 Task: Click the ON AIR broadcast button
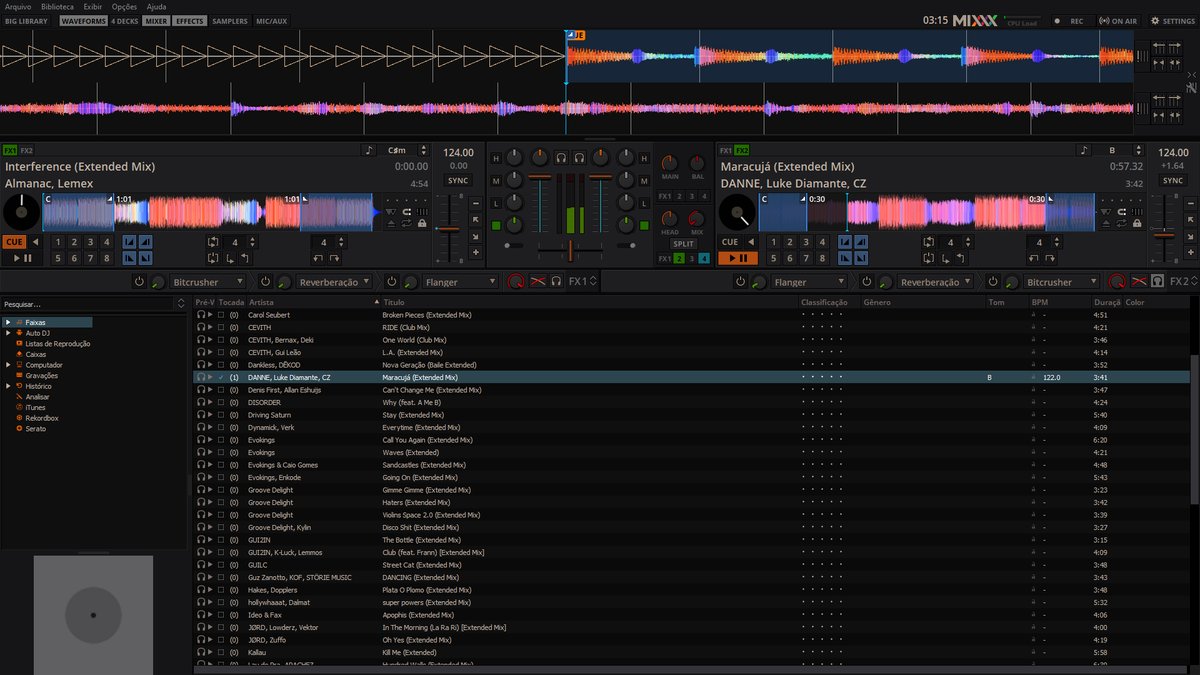pyautogui.click(x=1117, y=20)
